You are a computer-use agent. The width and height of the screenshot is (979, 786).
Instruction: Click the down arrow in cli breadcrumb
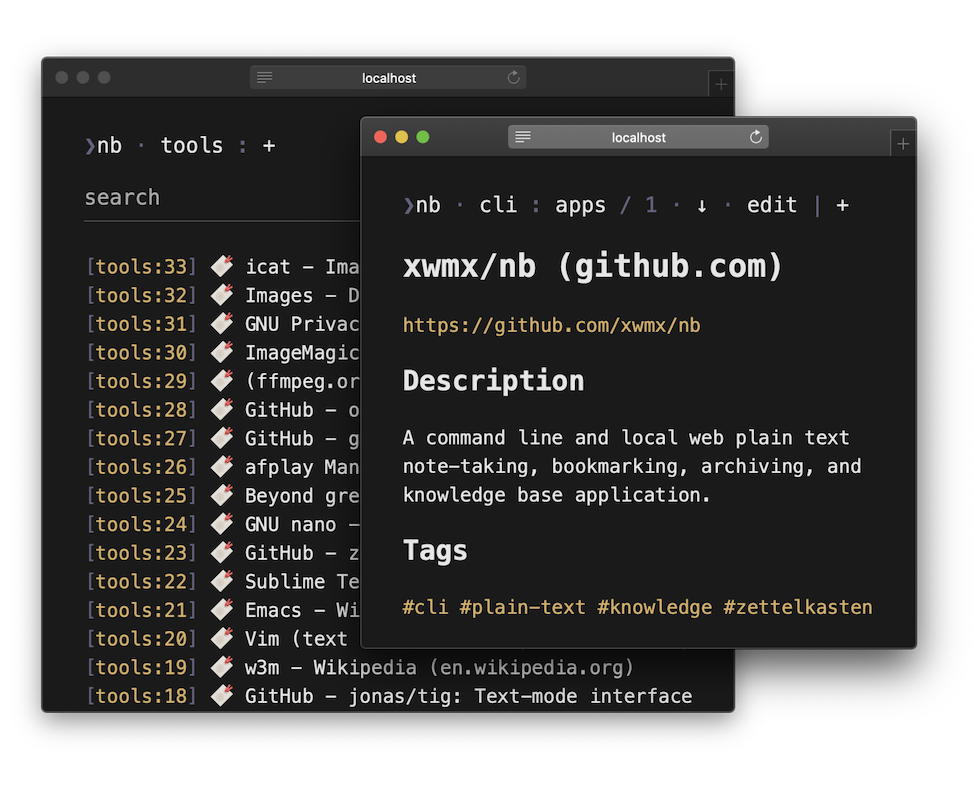(702, 206)
